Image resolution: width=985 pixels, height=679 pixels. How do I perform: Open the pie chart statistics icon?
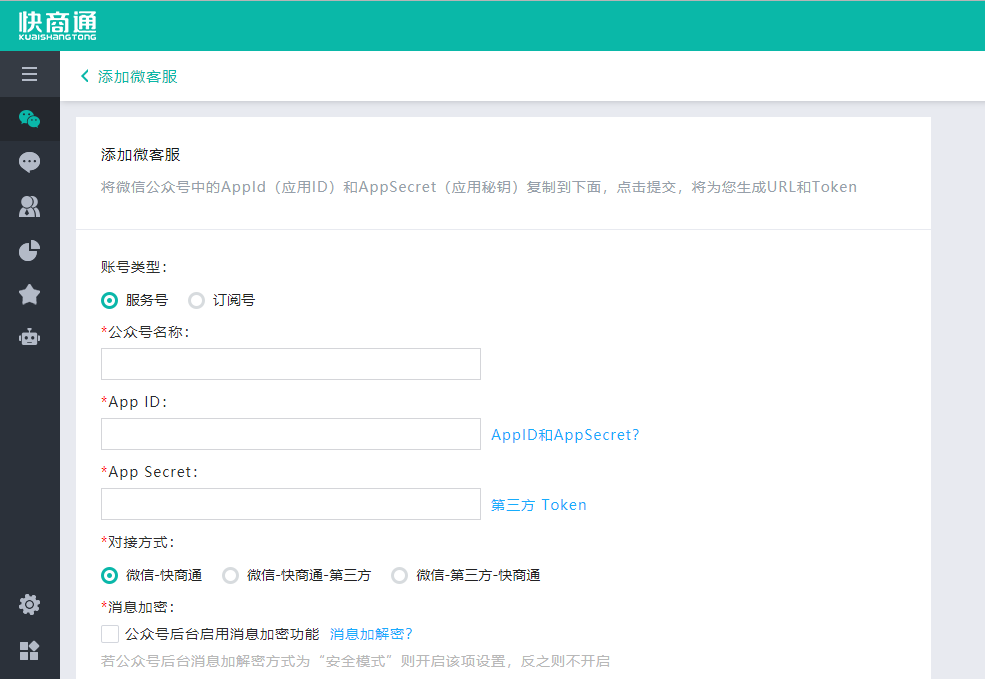tap(30, 250)
